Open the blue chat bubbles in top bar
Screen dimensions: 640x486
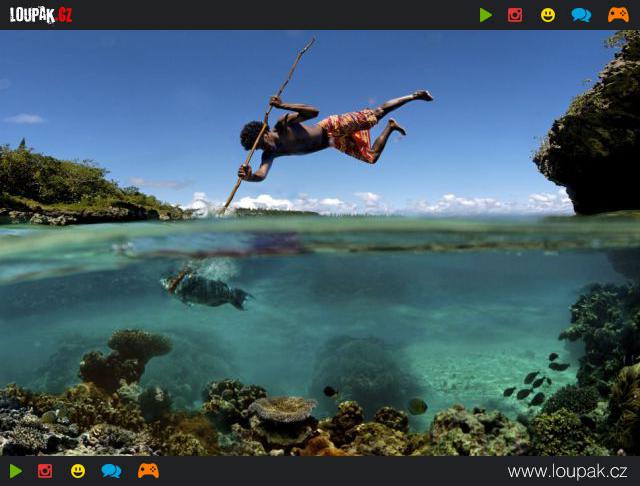[581, 15]
